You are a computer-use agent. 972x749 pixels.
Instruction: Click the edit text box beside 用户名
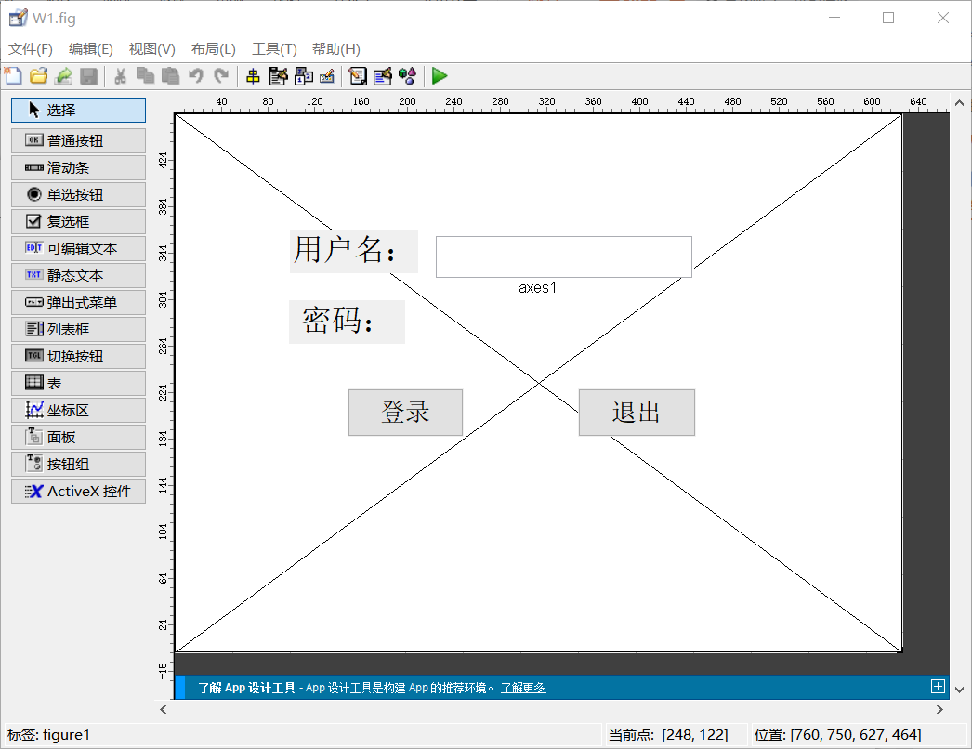[x=563, y=256]
